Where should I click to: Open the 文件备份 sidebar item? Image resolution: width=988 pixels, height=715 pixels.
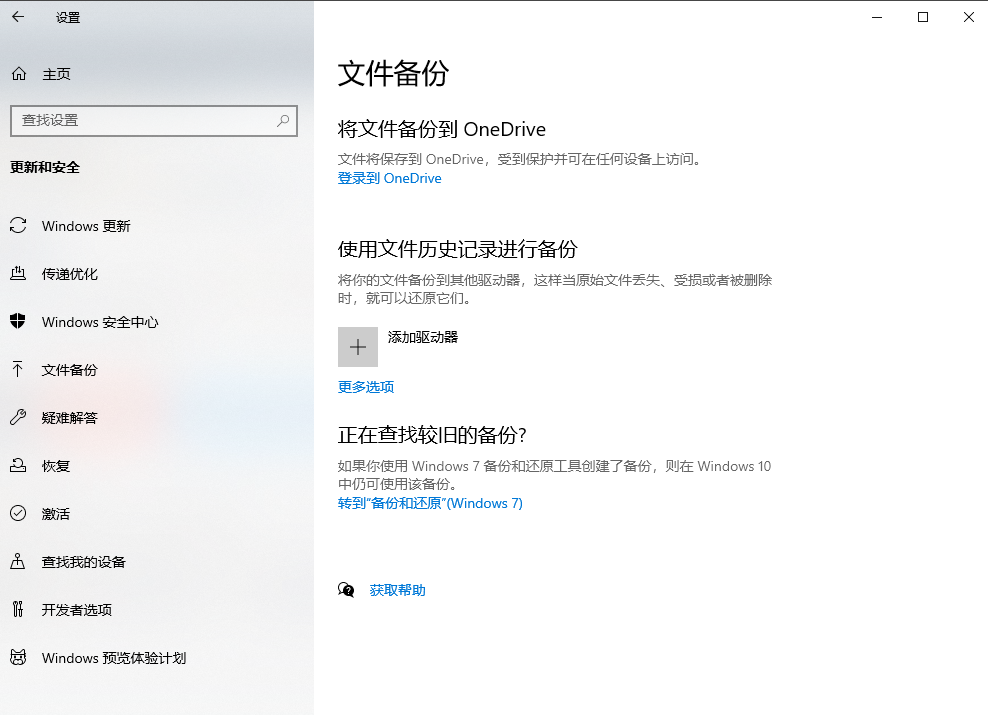(x=70, y=370)
